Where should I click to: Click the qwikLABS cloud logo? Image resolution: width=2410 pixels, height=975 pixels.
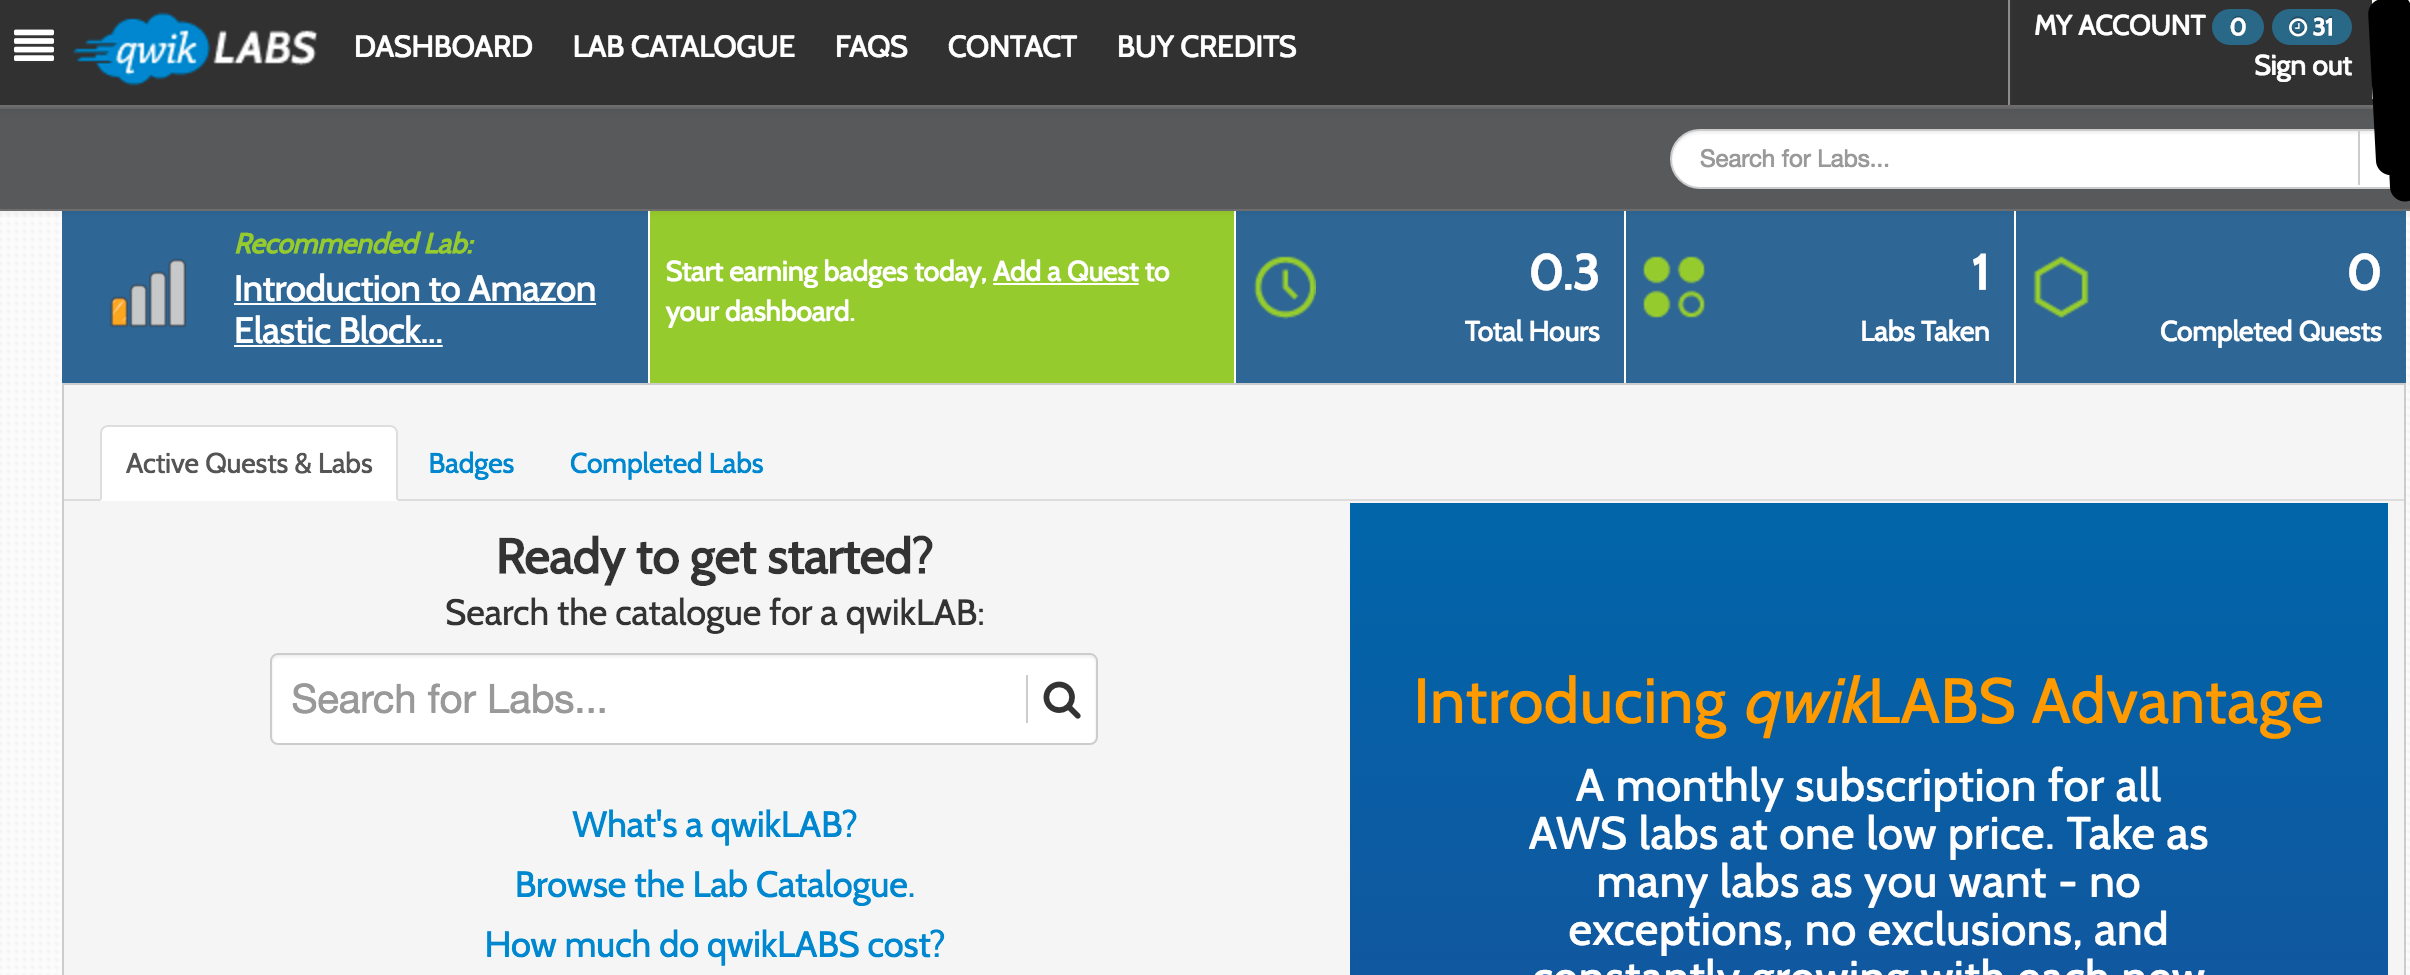tap(196, 48)
